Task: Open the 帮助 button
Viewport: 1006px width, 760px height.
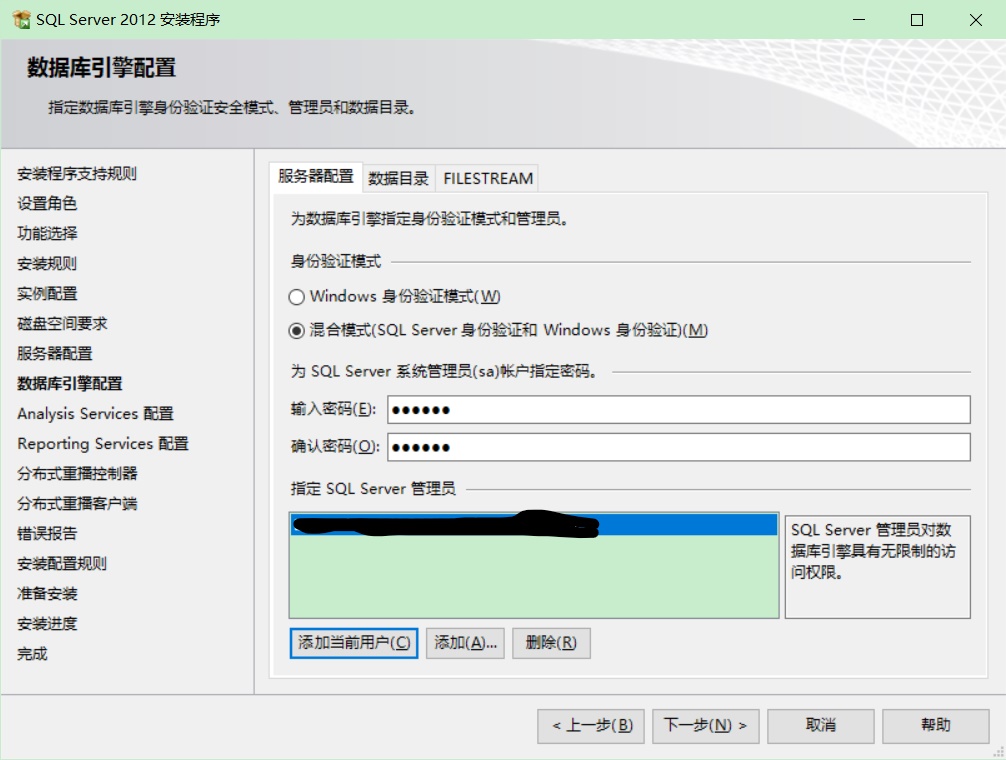Action: (x=935, y=726)
